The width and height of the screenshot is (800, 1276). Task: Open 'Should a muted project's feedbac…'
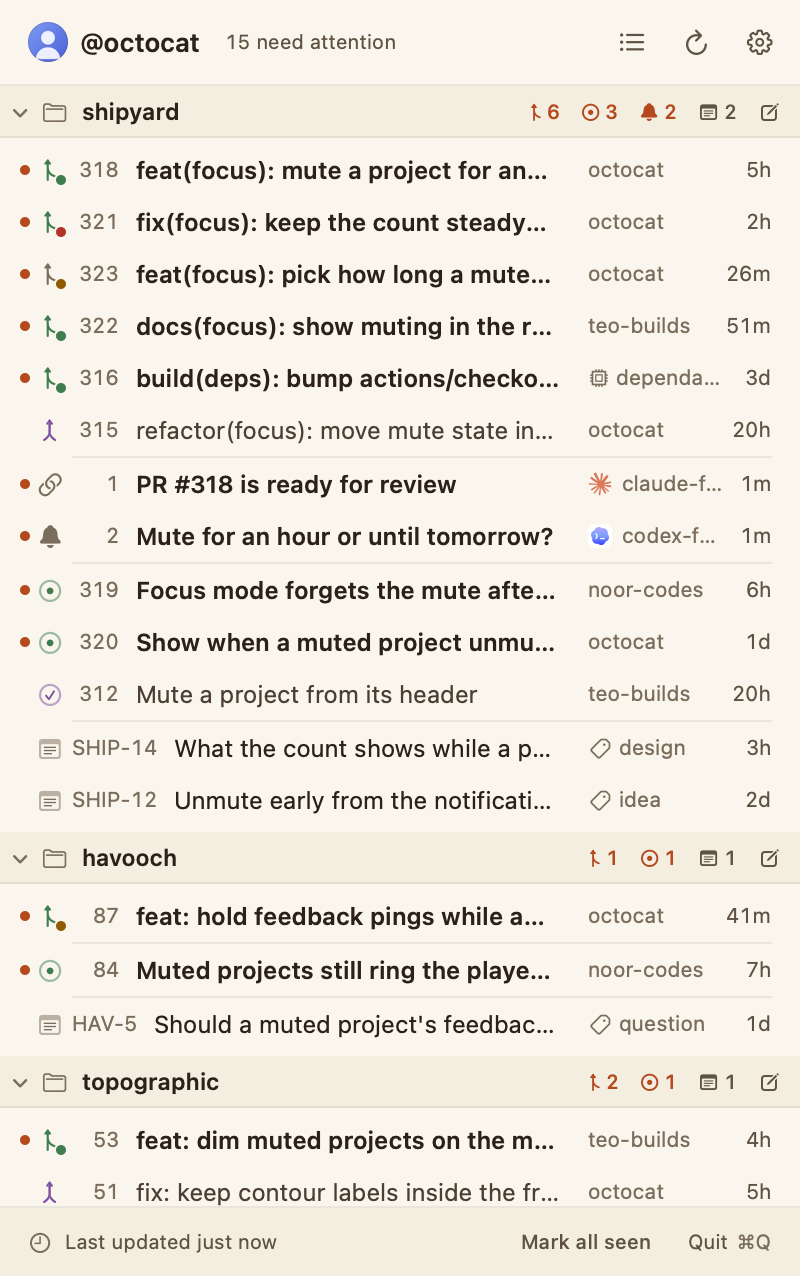[354, 1024]
